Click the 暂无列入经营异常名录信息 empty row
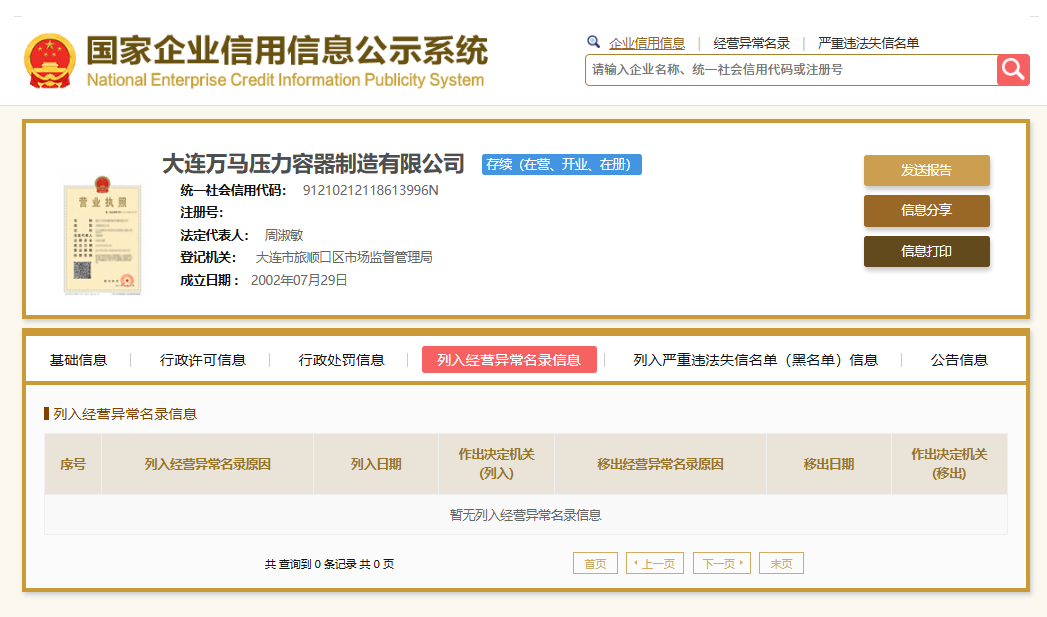The image size is (1047, 617). (526, 515)
